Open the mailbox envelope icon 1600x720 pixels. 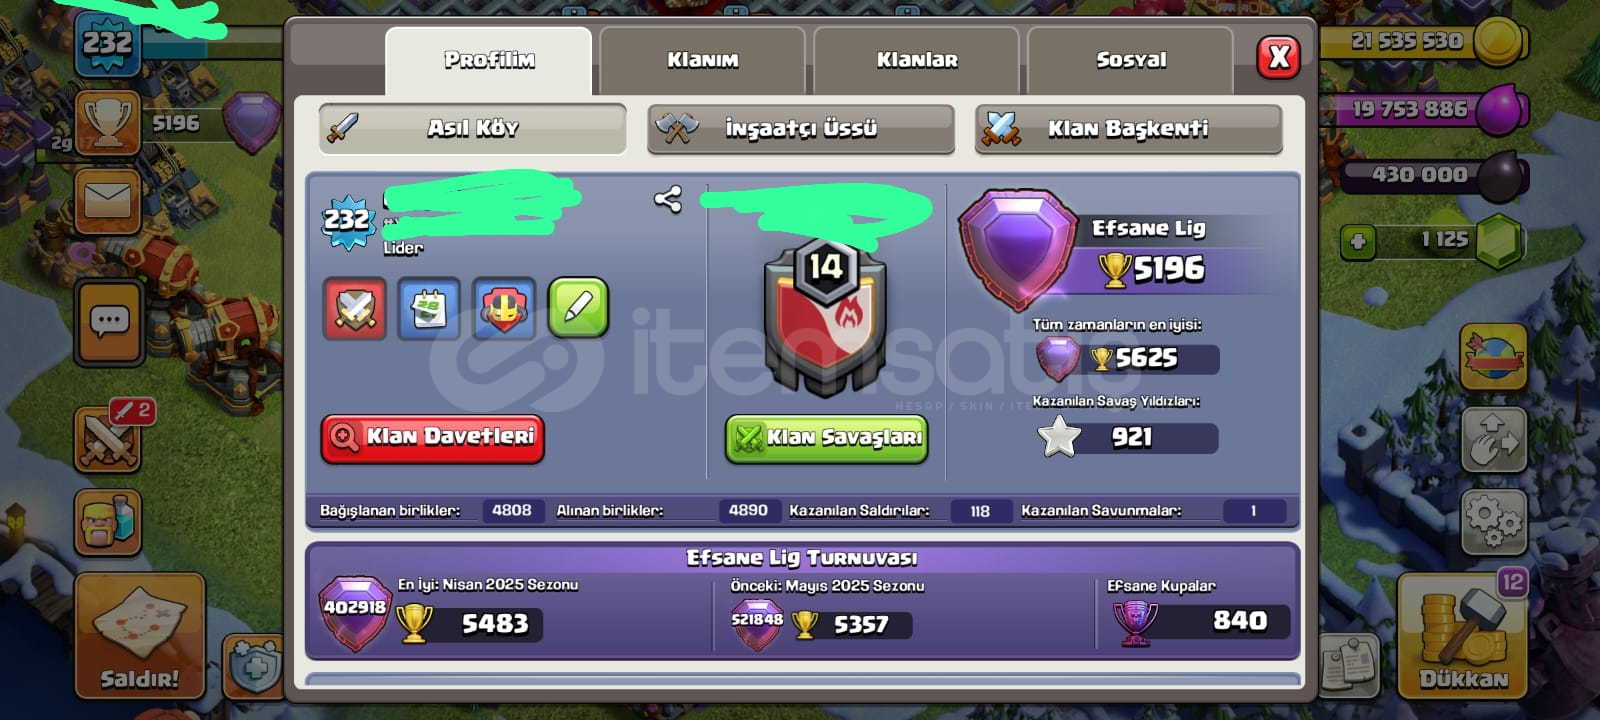108,201
